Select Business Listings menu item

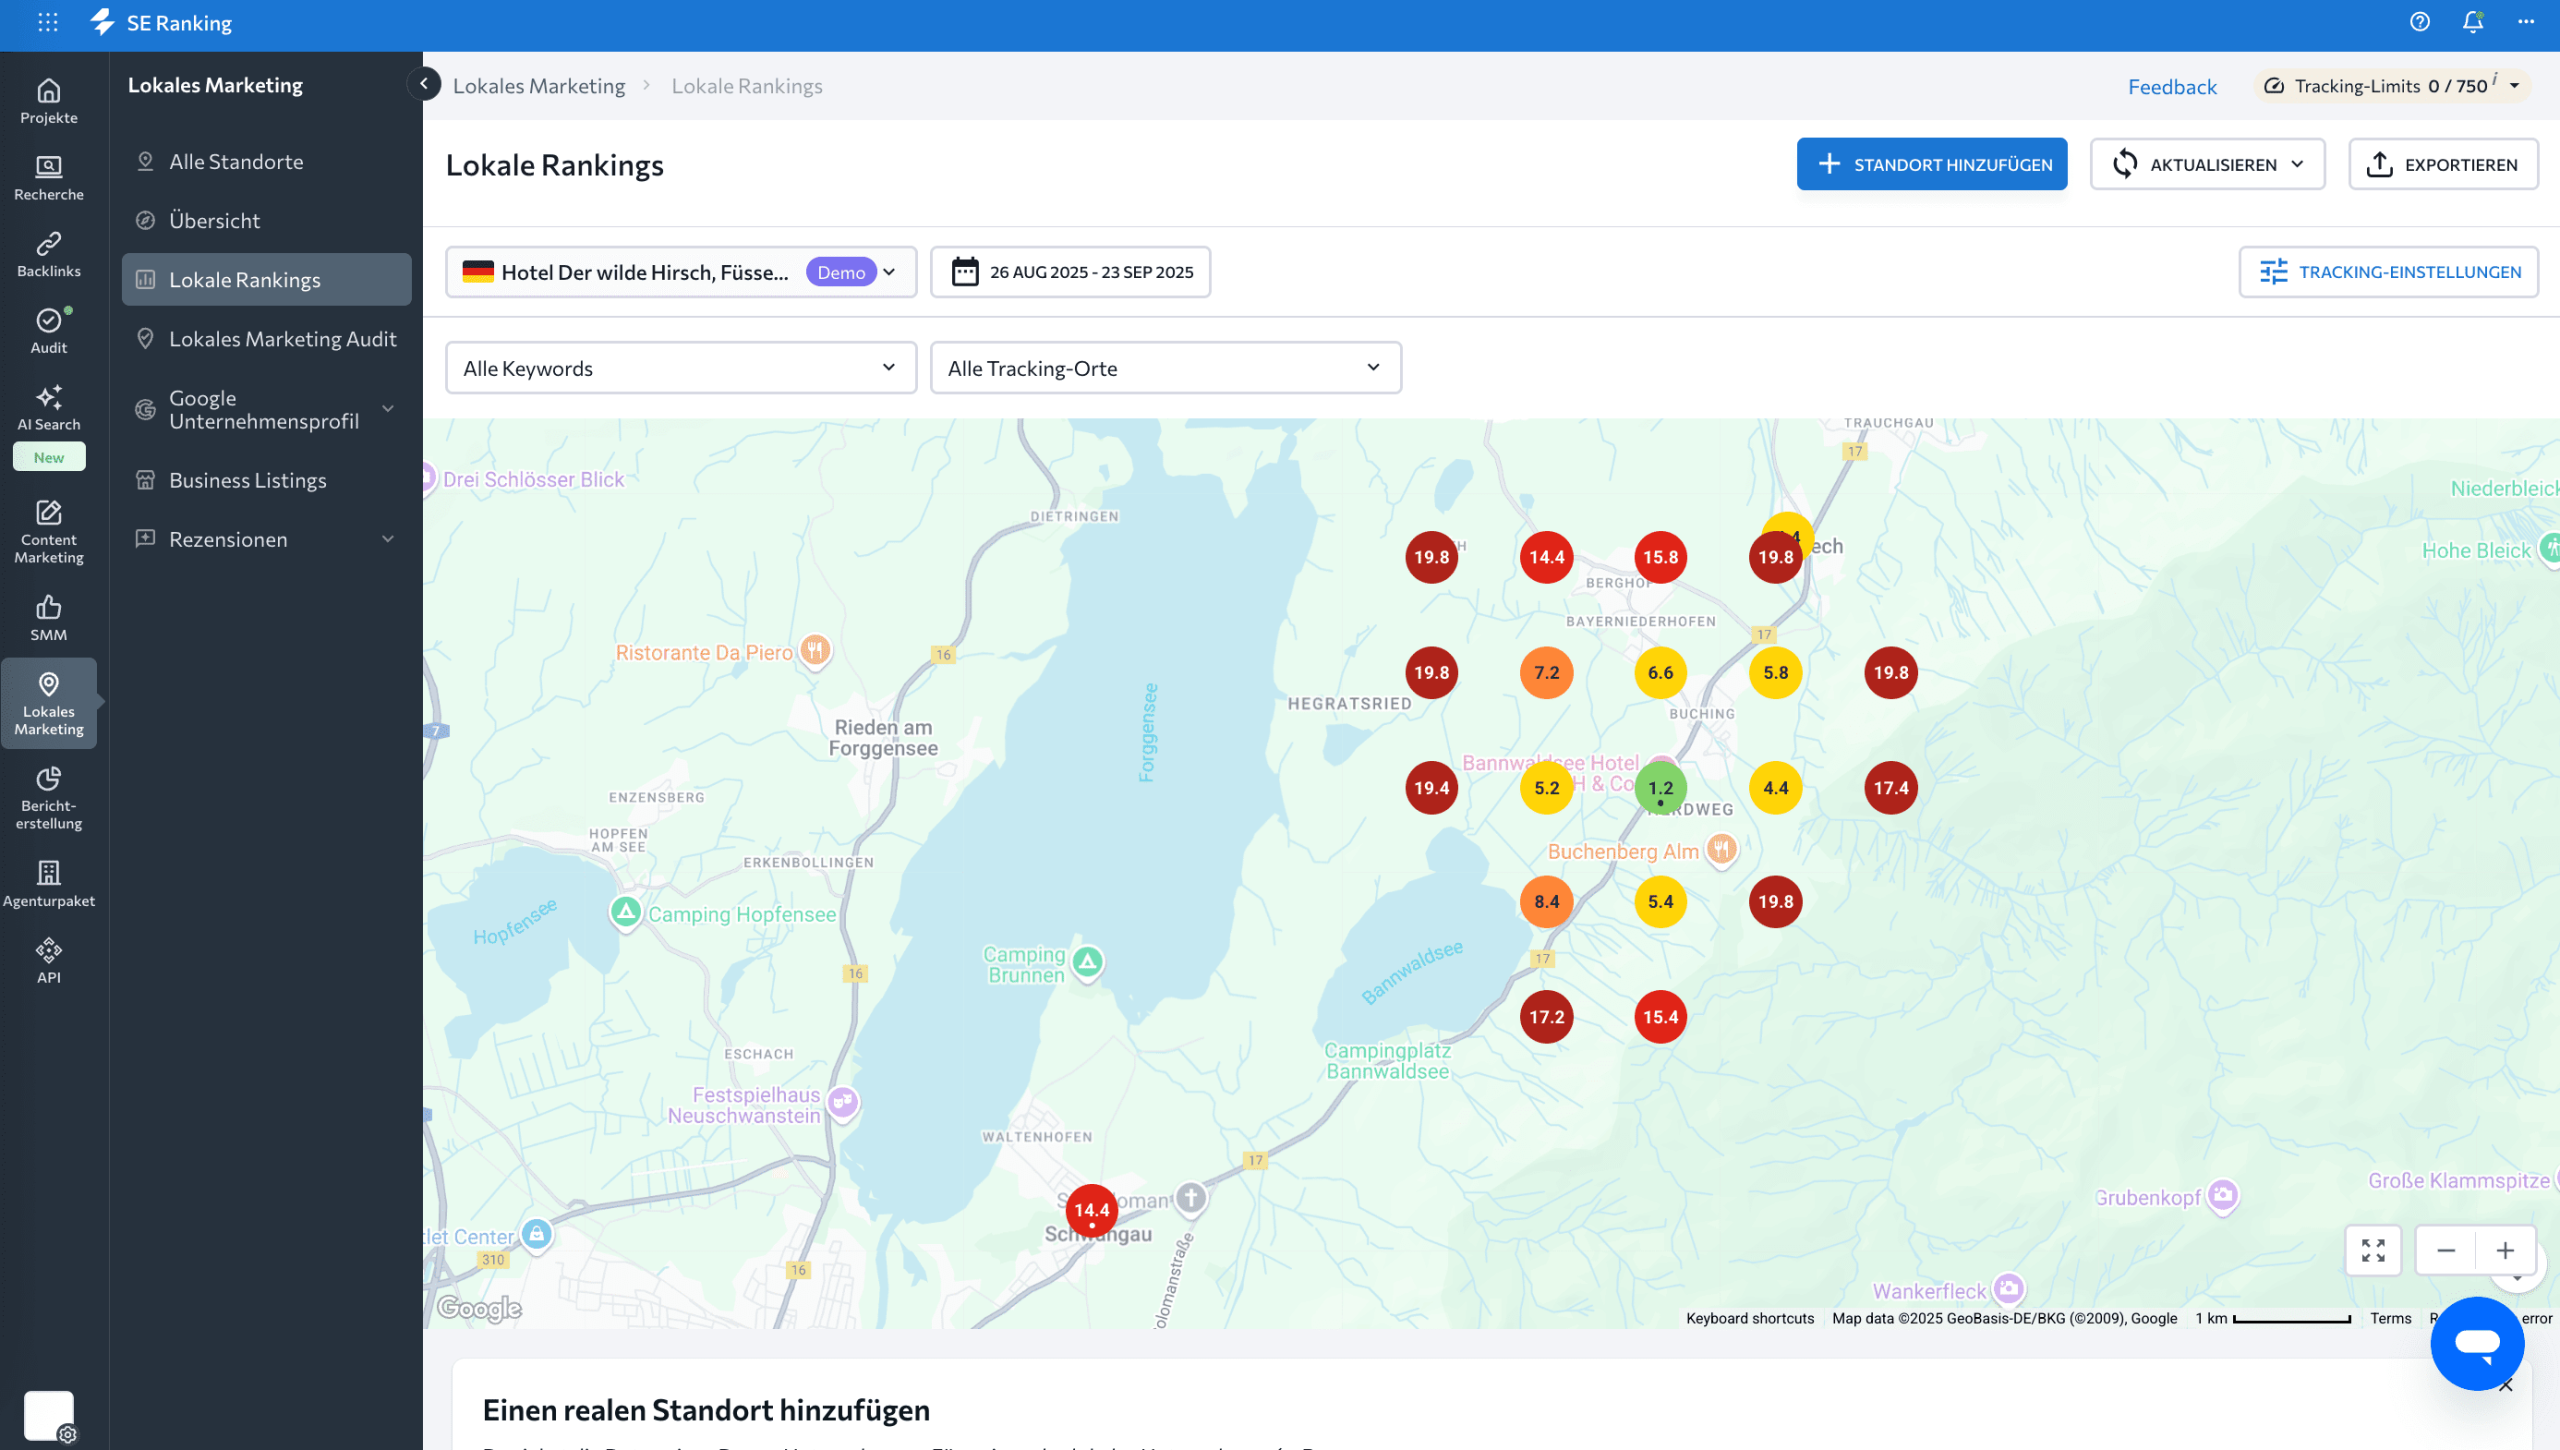click(x=247, y=480)
